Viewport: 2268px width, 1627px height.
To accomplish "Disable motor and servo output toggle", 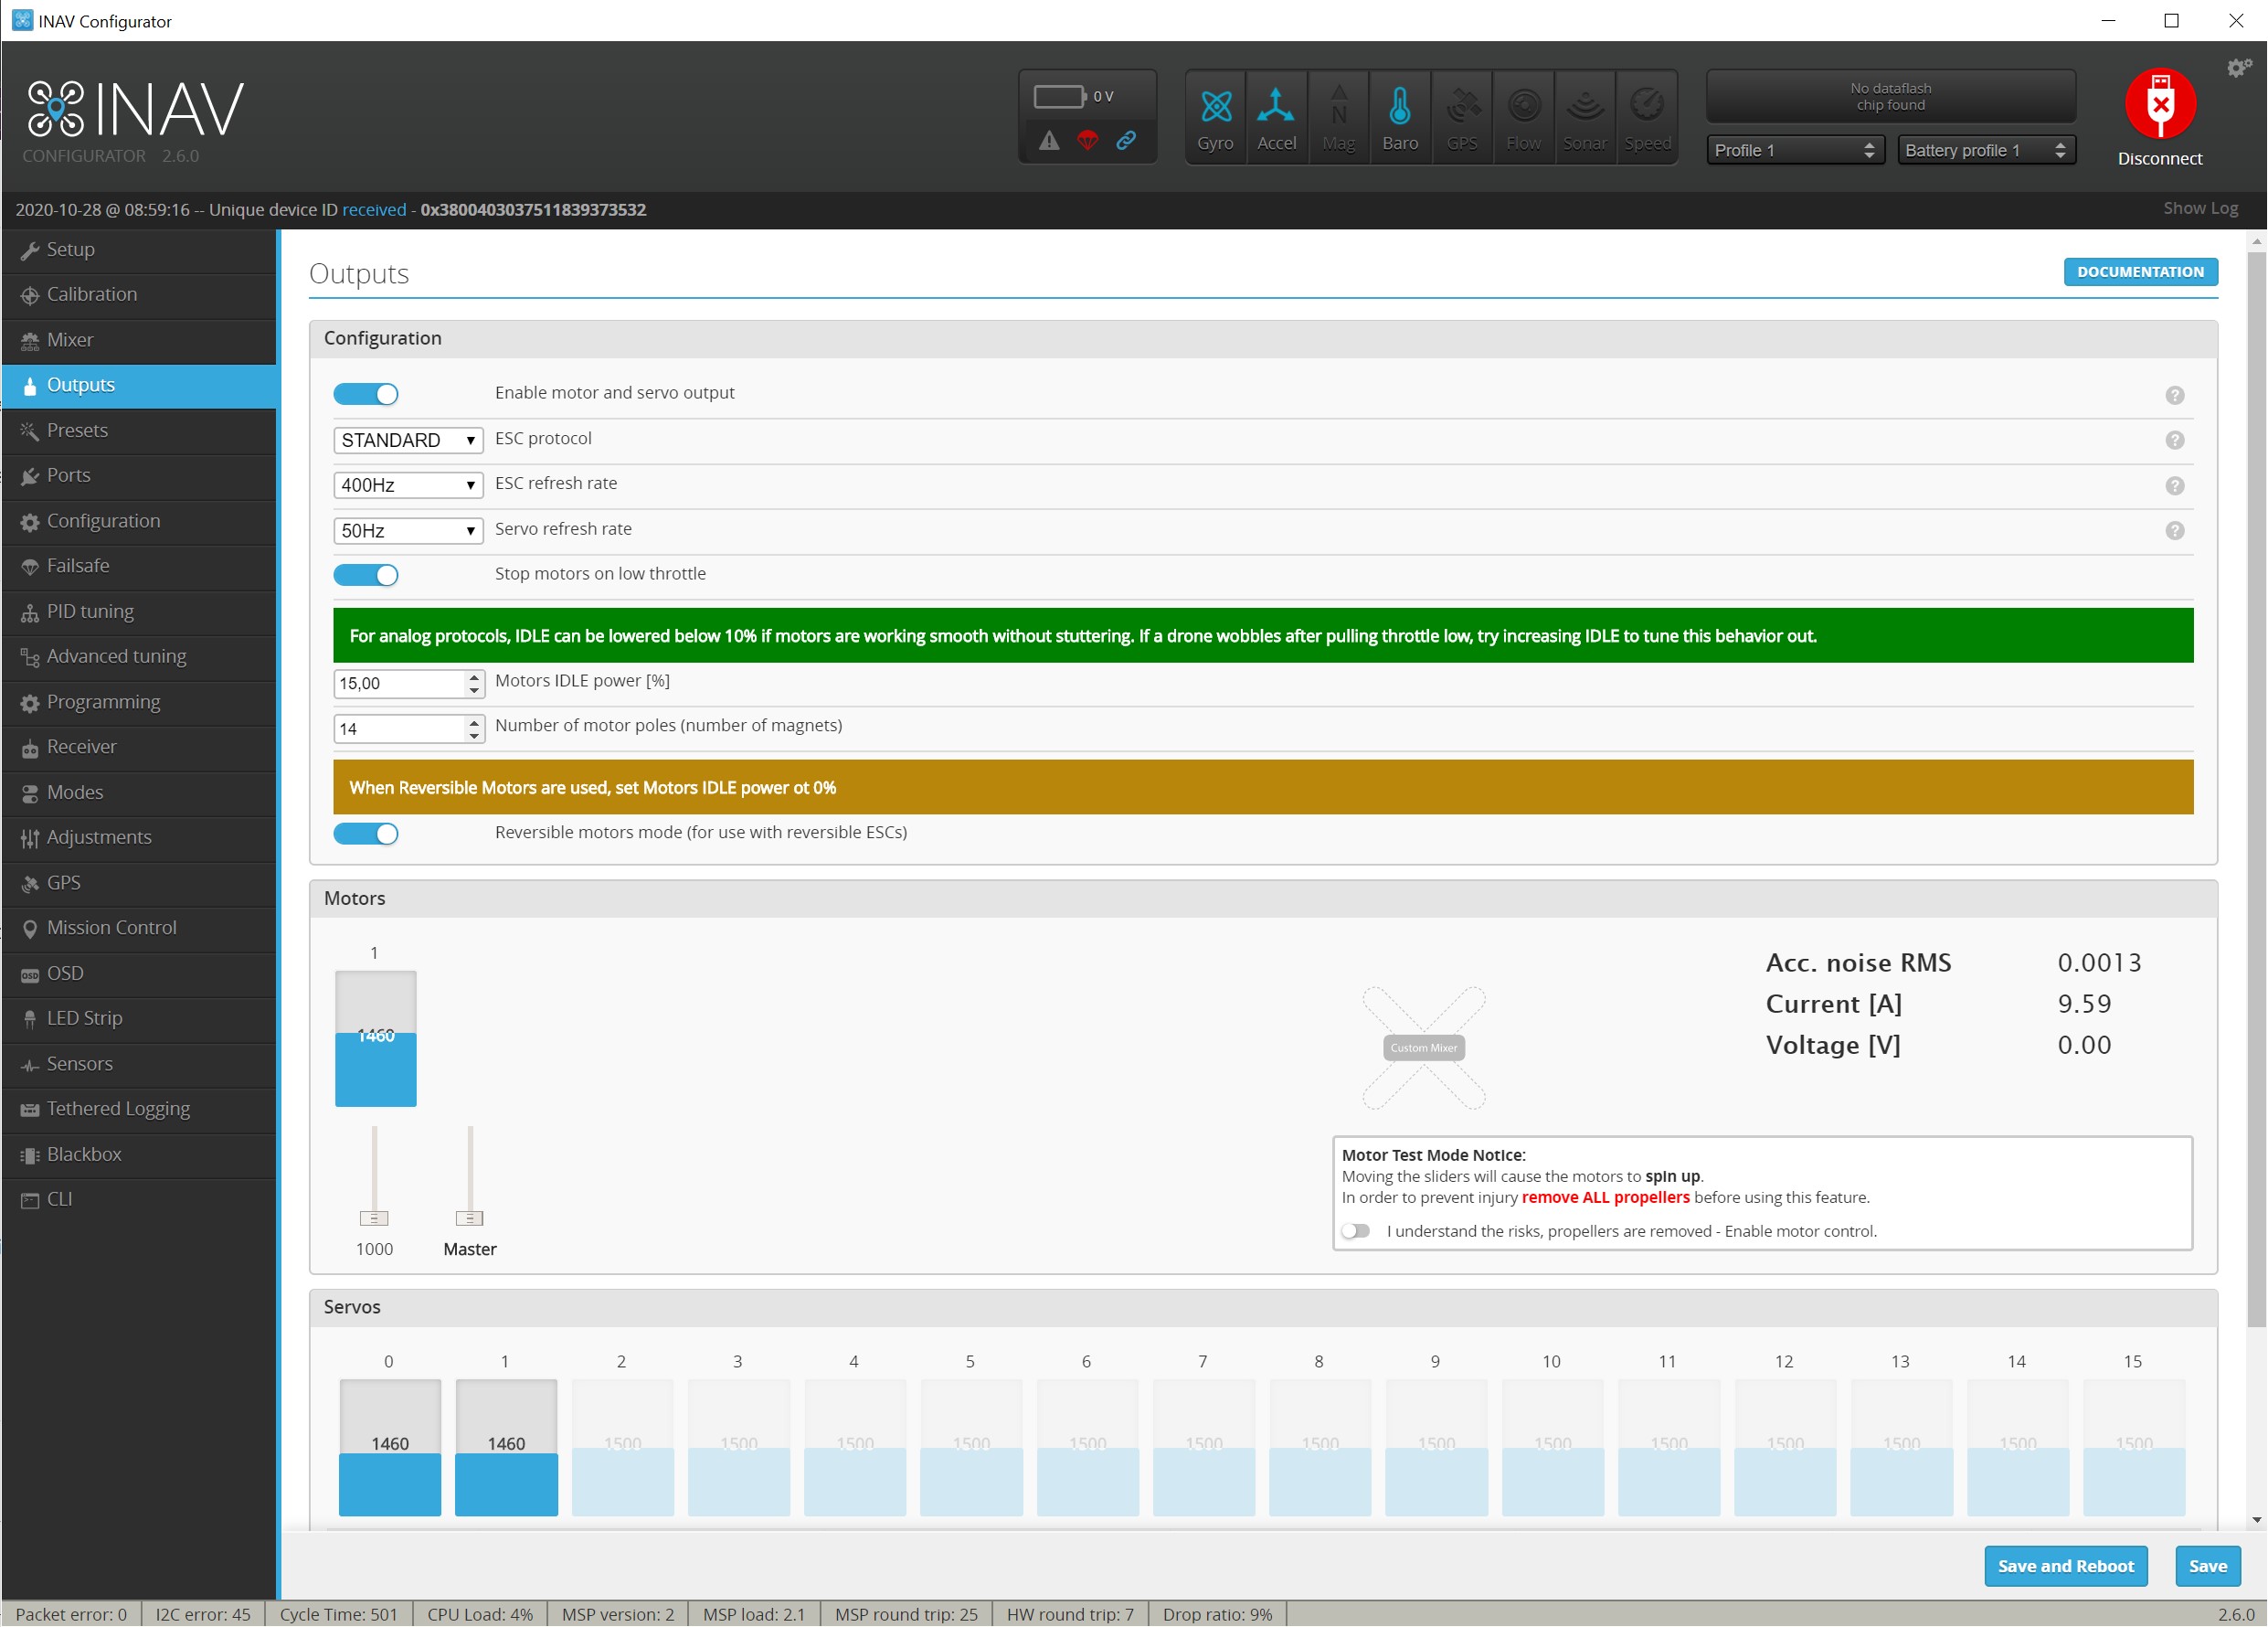I will coord(366,394).
